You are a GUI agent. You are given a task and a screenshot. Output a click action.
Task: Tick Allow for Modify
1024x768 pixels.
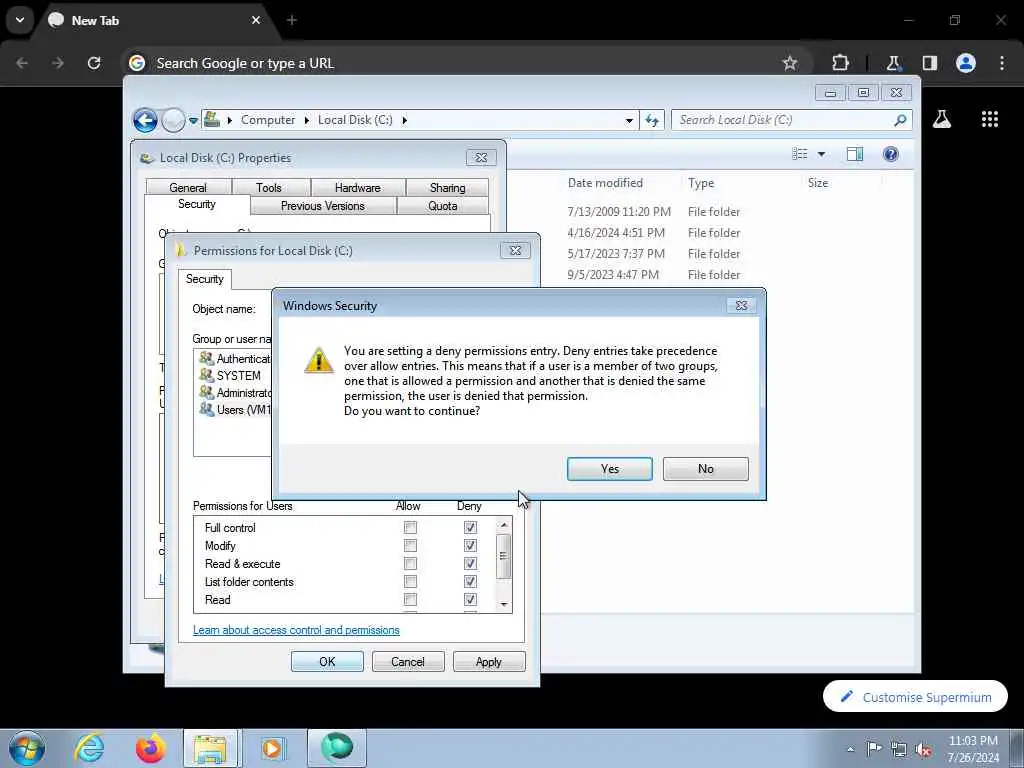[x=410, y=545]
